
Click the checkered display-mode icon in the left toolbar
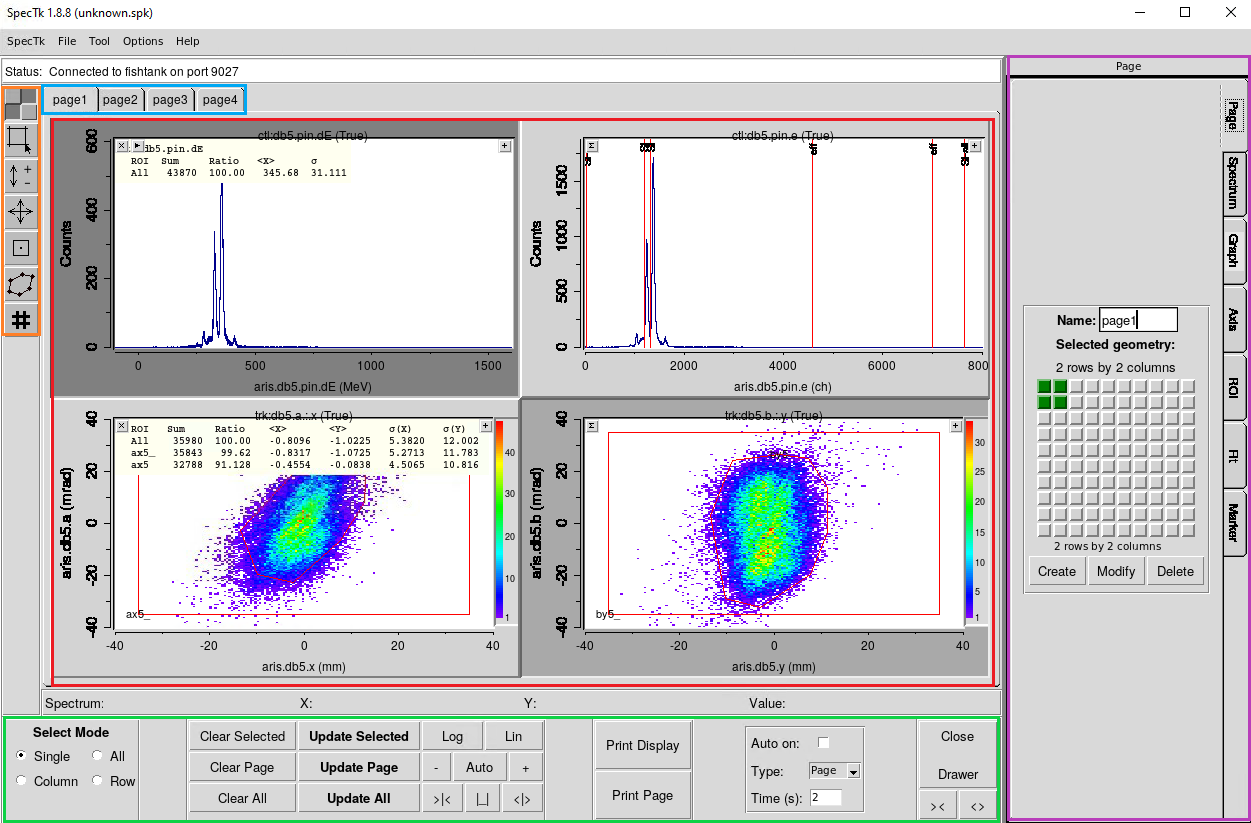pyautogui.click(x=21, y=104)
